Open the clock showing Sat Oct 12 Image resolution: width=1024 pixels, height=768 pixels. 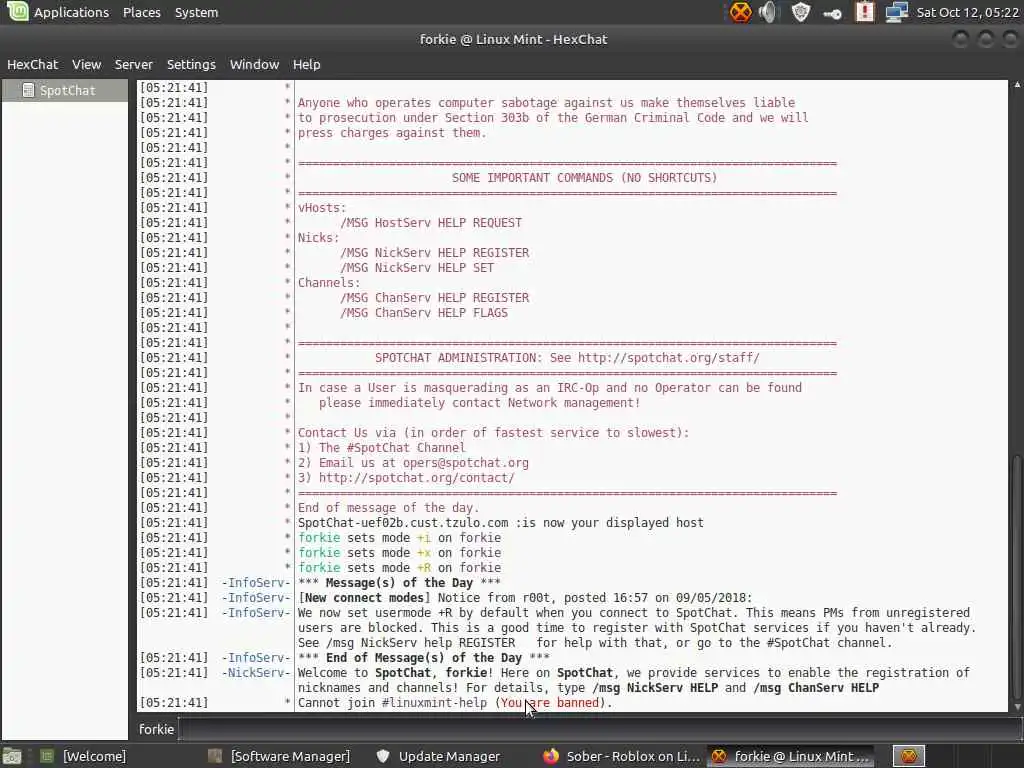(x=967, y=12)
